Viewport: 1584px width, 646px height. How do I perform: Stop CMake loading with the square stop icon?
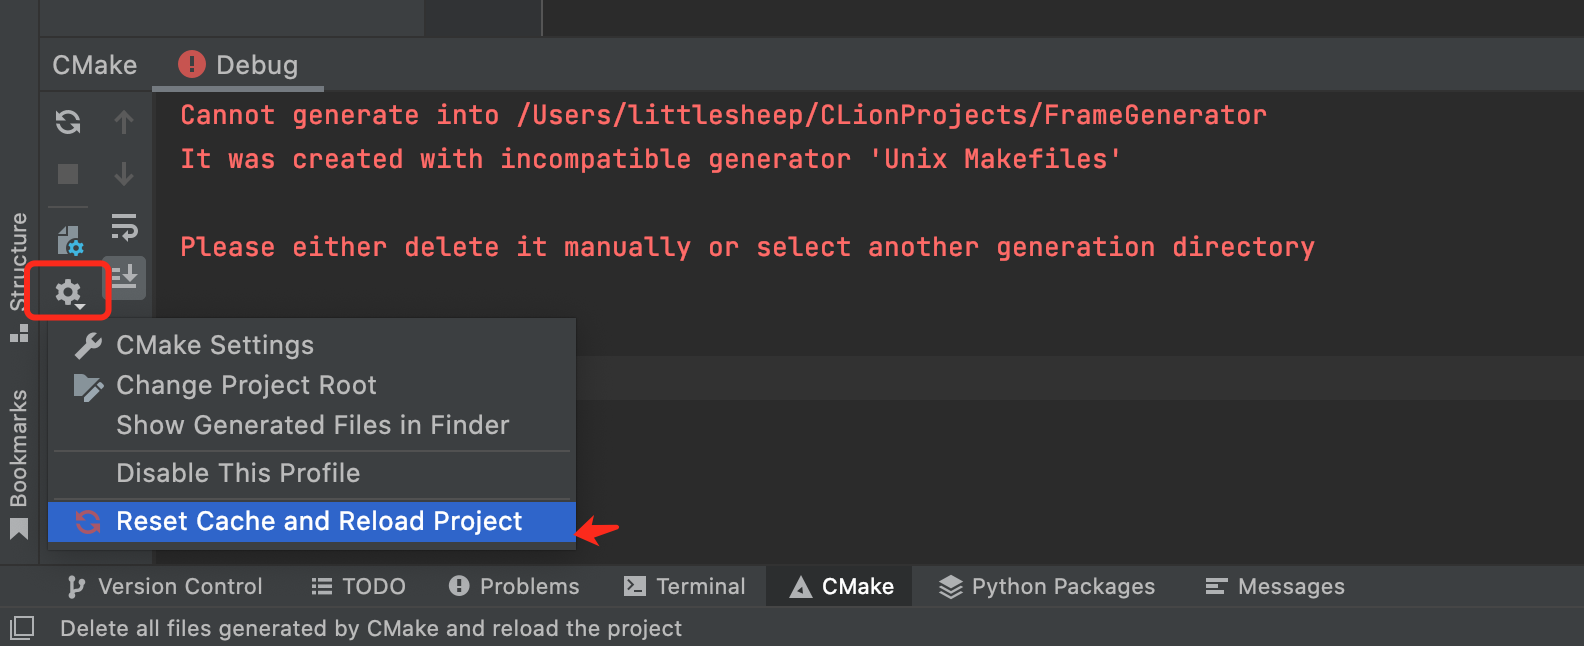[x=67, y=174]
